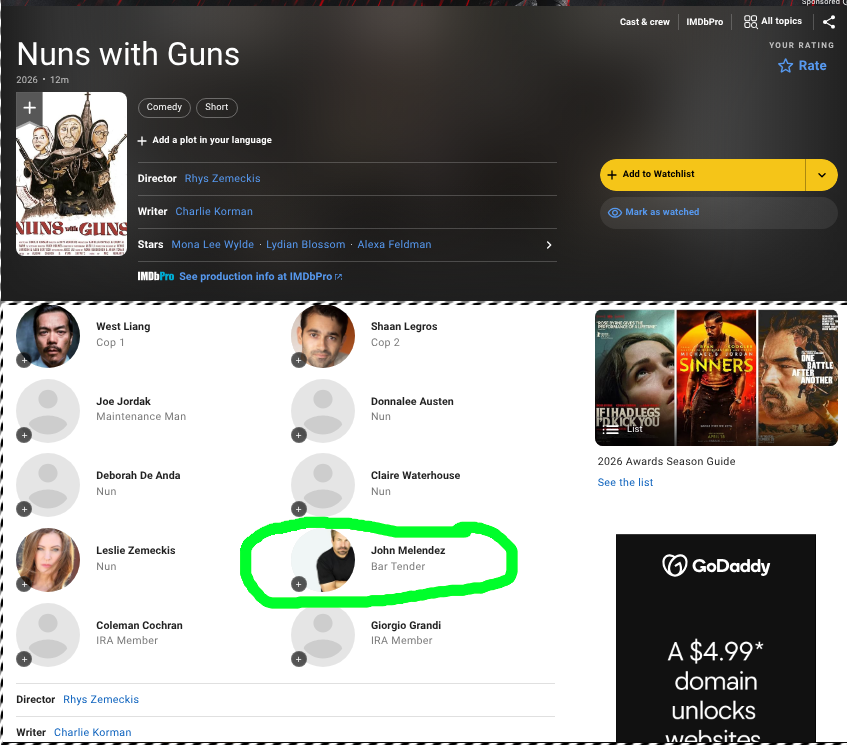The image size is (847, 745).
Task: Open Cast & crew page
Action: [644, 22]
